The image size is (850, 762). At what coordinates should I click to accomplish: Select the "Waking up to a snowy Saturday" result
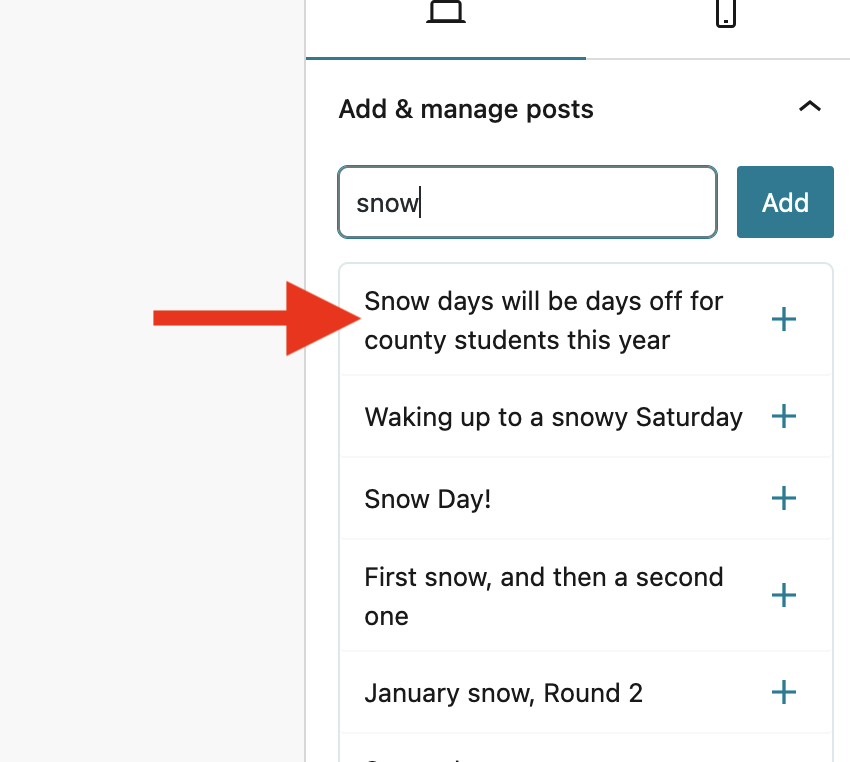click(553, 417)
